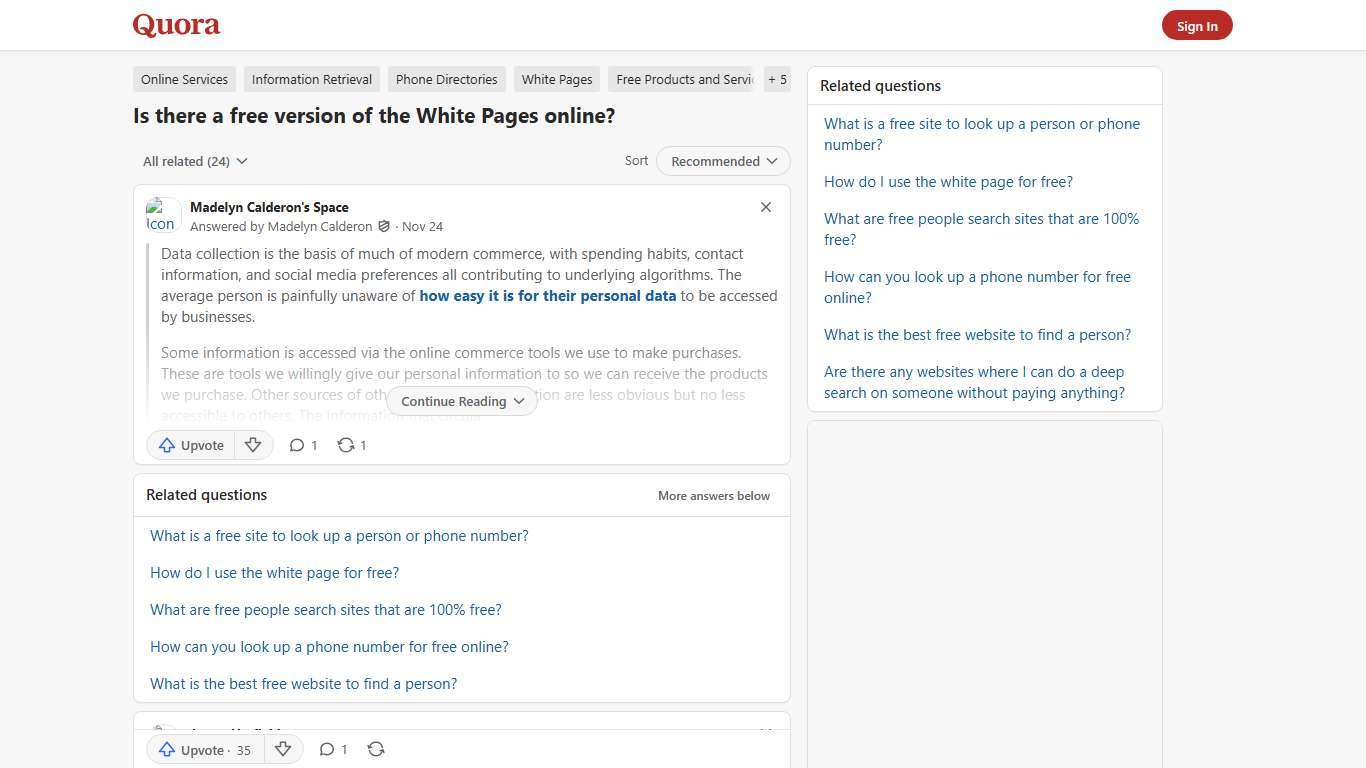Open the Quora home logo
This screenshot has width=1366, height=768.
click(175, 25)
